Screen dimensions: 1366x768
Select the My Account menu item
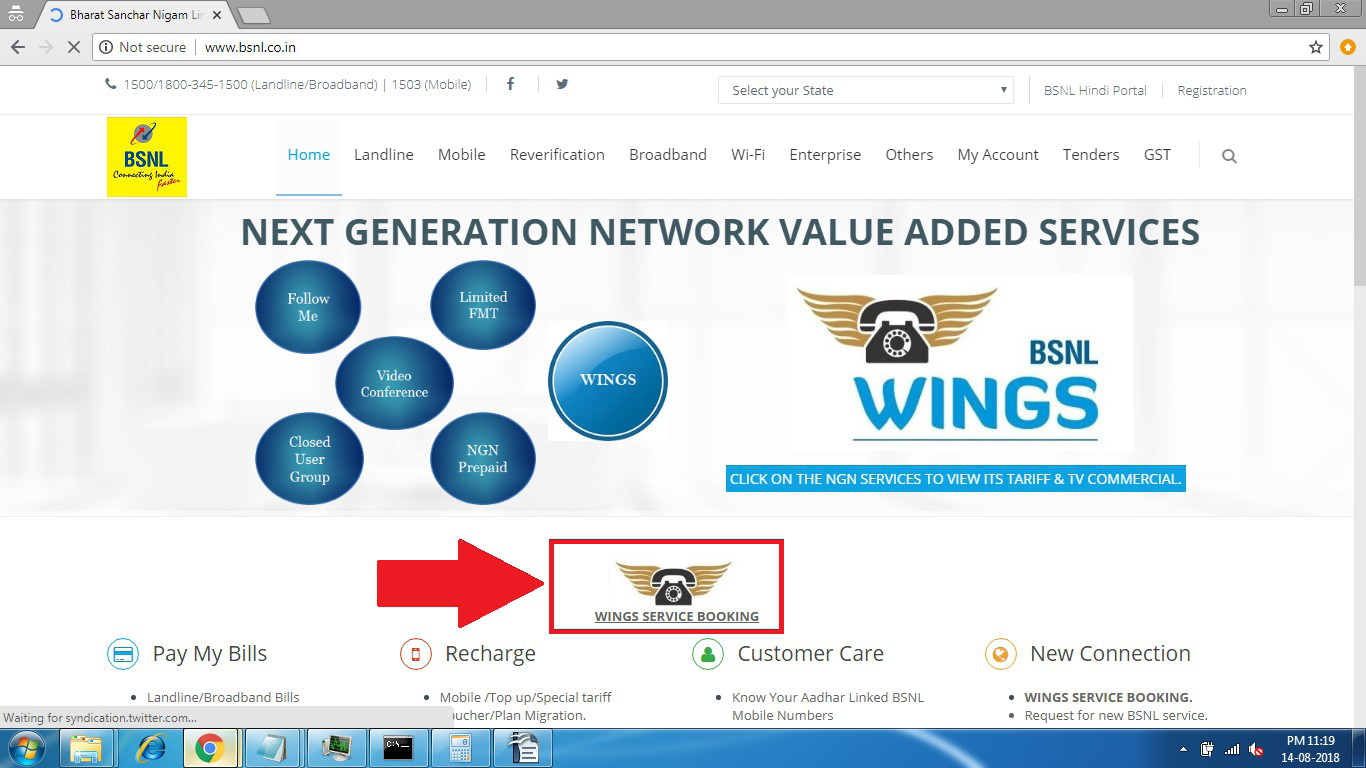point(997,154)
